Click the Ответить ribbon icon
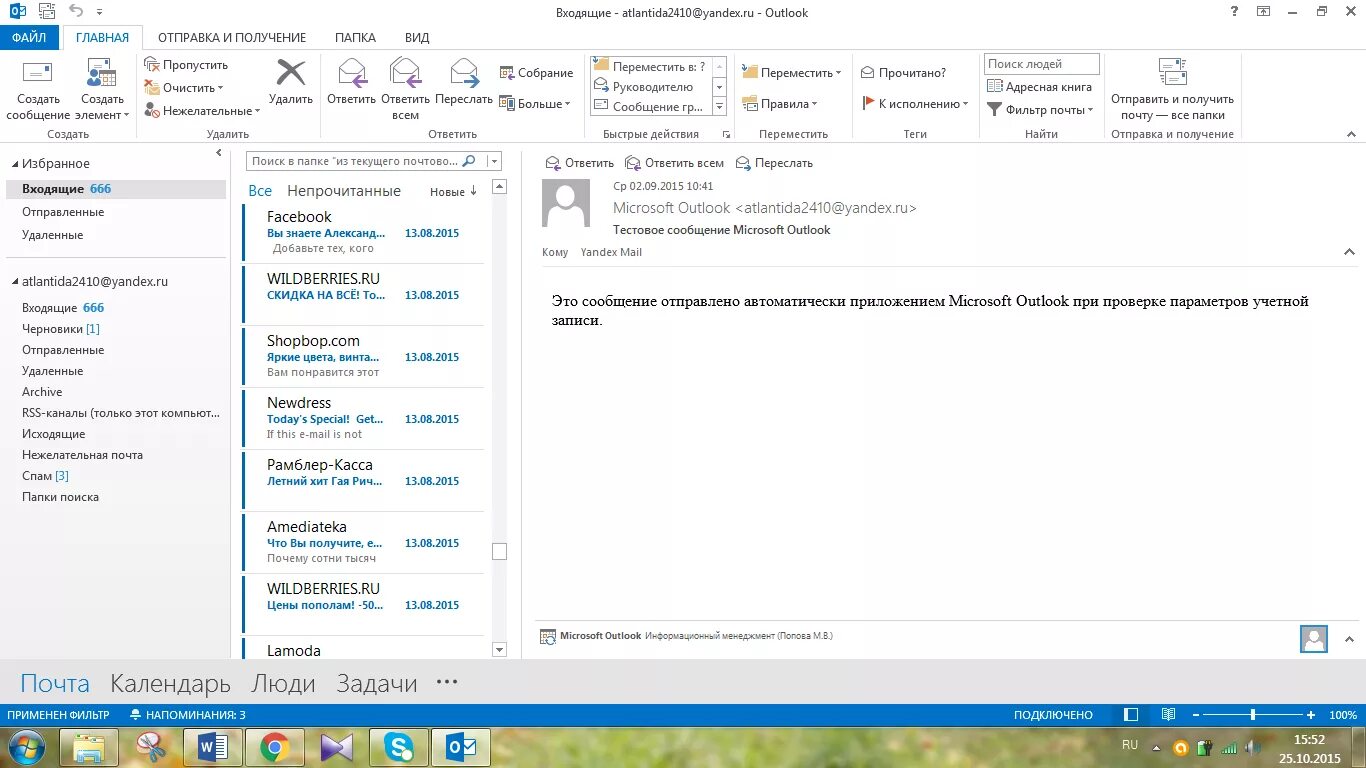The image size is (1366, 768). point(351,82)
